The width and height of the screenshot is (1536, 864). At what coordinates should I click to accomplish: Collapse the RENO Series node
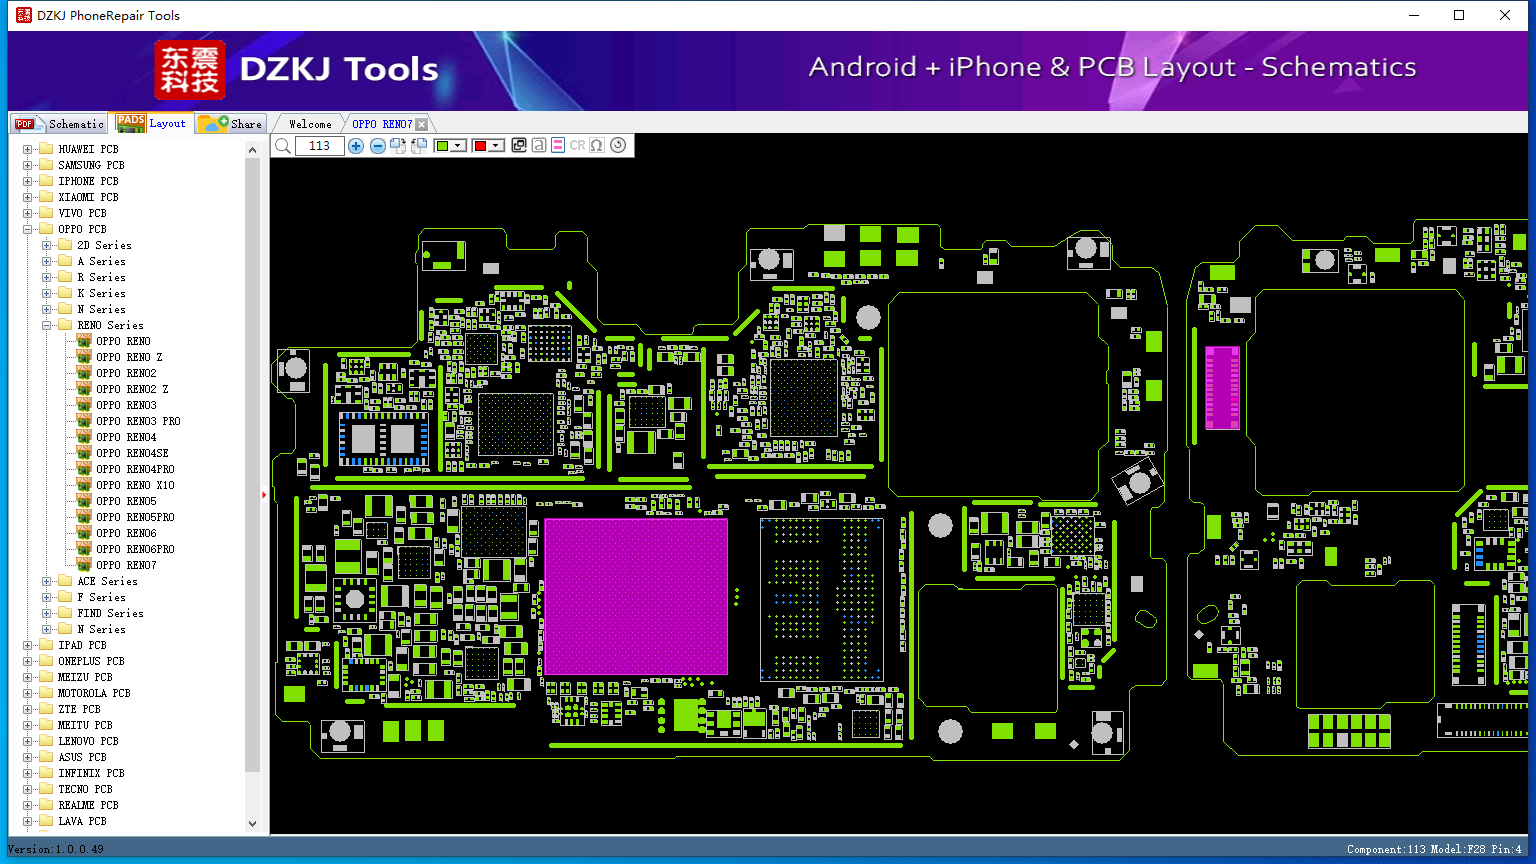[47, 325]
